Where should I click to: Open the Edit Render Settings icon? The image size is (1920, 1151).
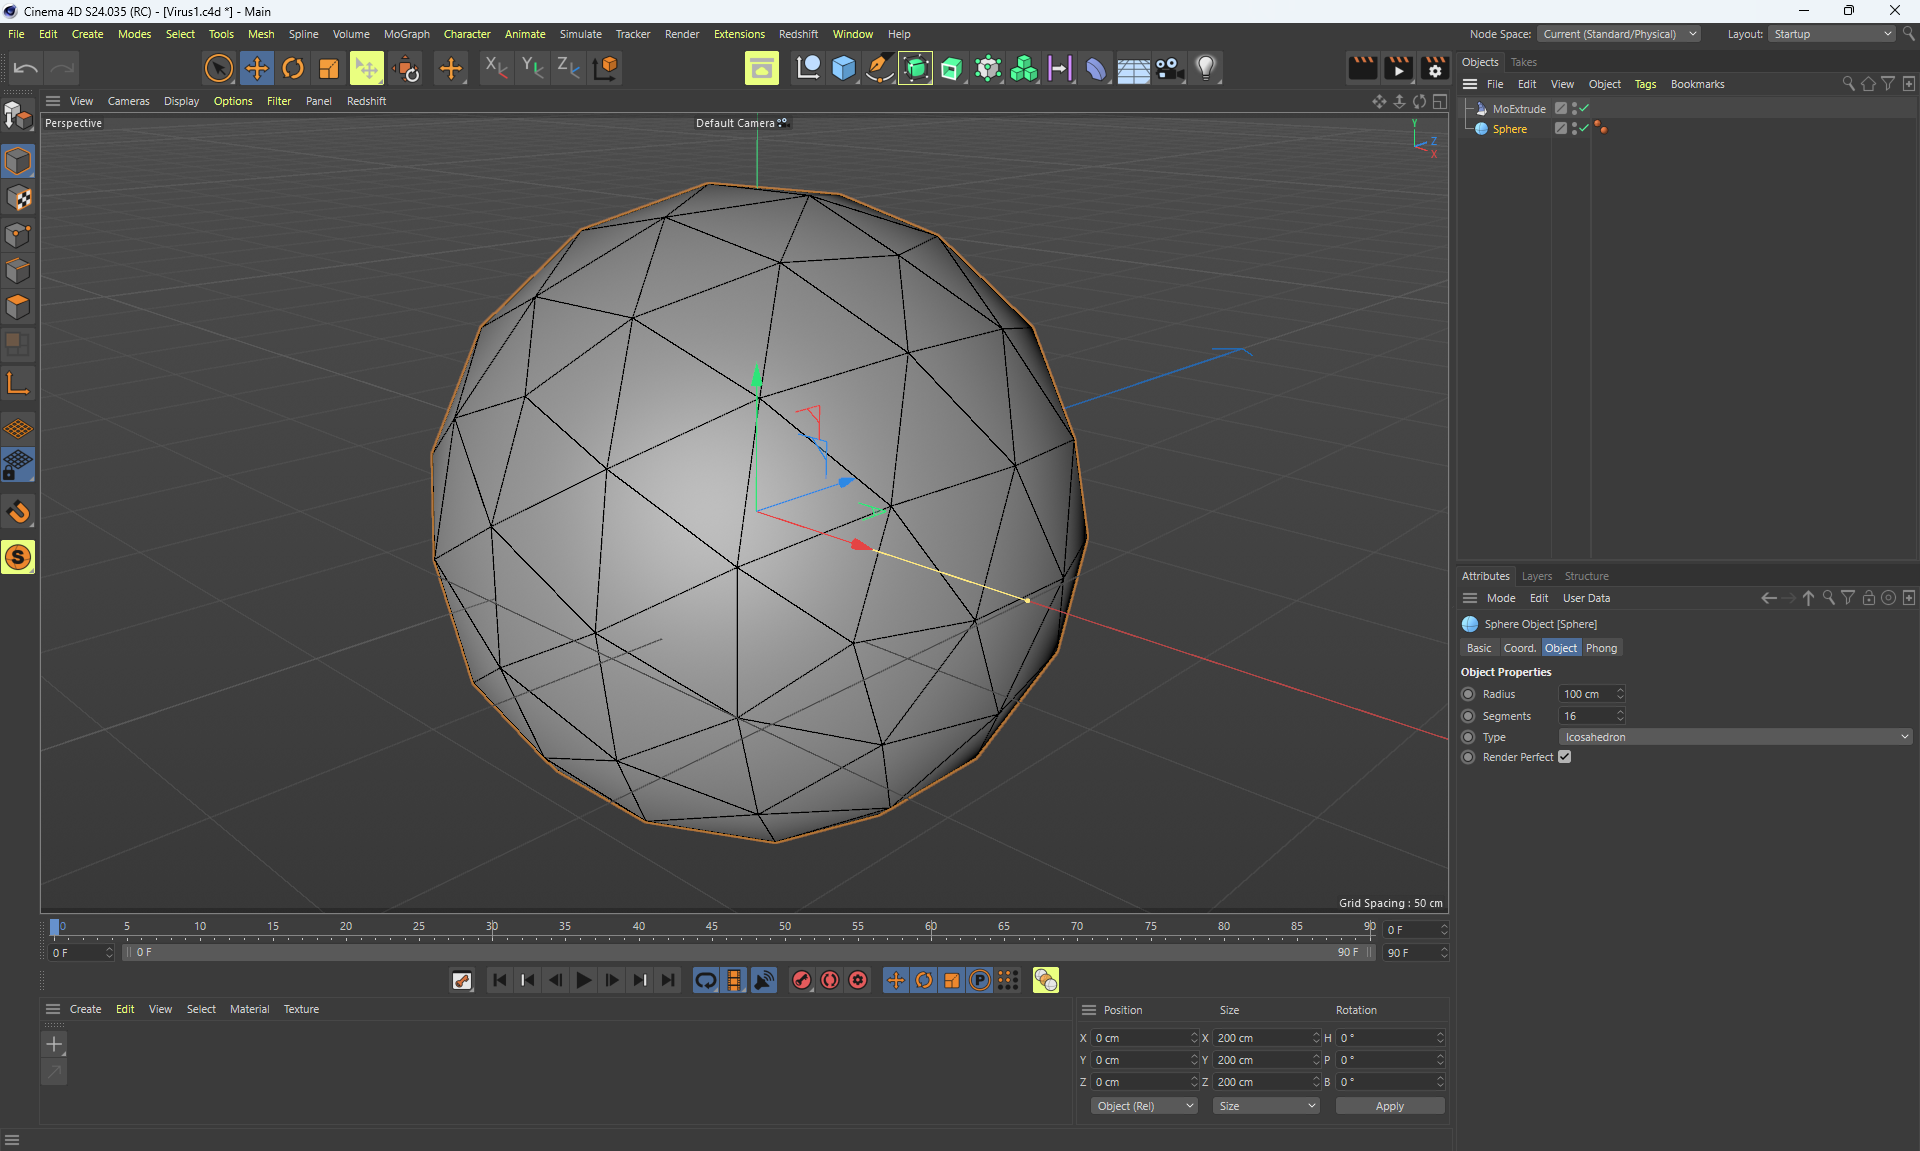click(x=1434, y=68)
